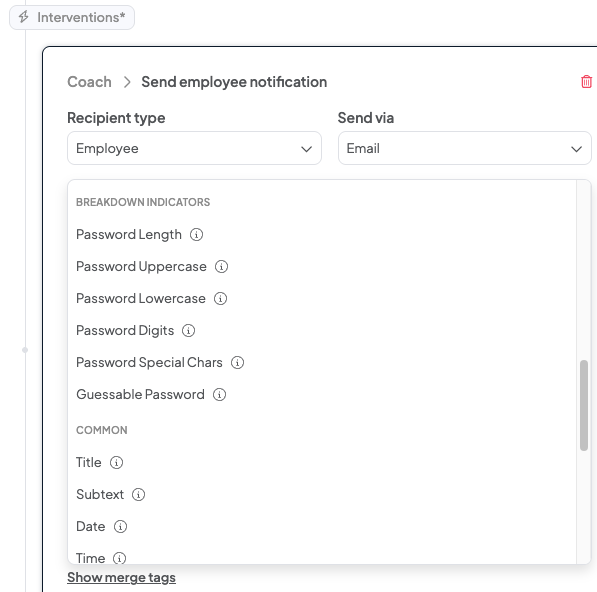Click info icon beside Subtext
597x592 pixels.
coord(138,495)
